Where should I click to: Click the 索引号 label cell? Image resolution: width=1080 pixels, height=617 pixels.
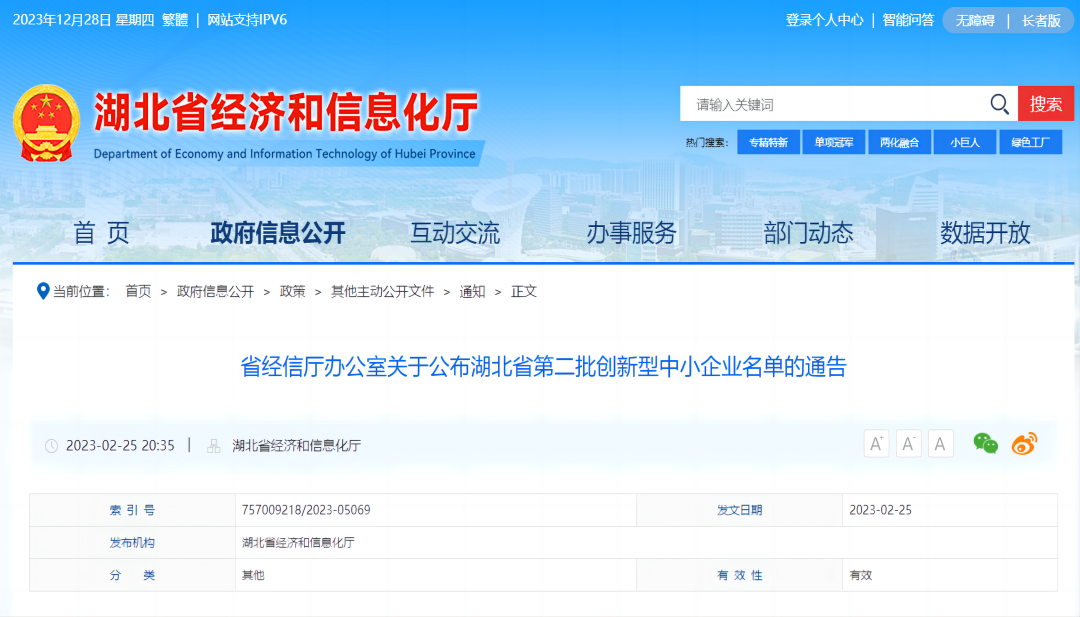point(132,510)
